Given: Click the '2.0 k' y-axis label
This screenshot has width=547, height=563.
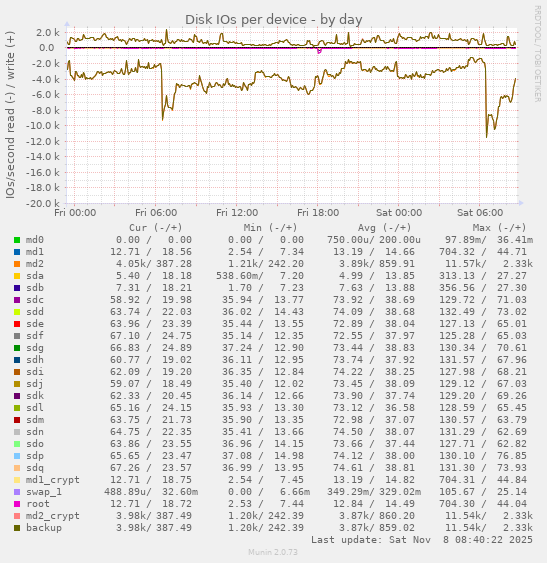Looking at the screenshot, I should [x=48, y=33].
